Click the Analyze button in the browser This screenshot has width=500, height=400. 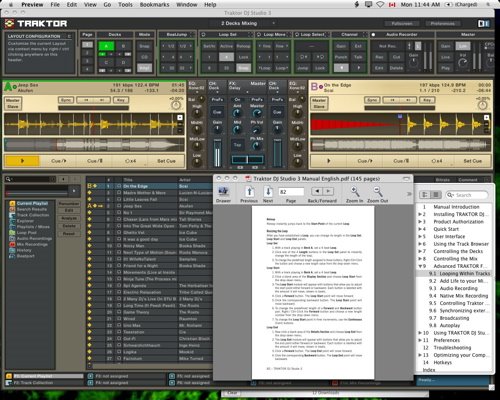click(69, 218)
